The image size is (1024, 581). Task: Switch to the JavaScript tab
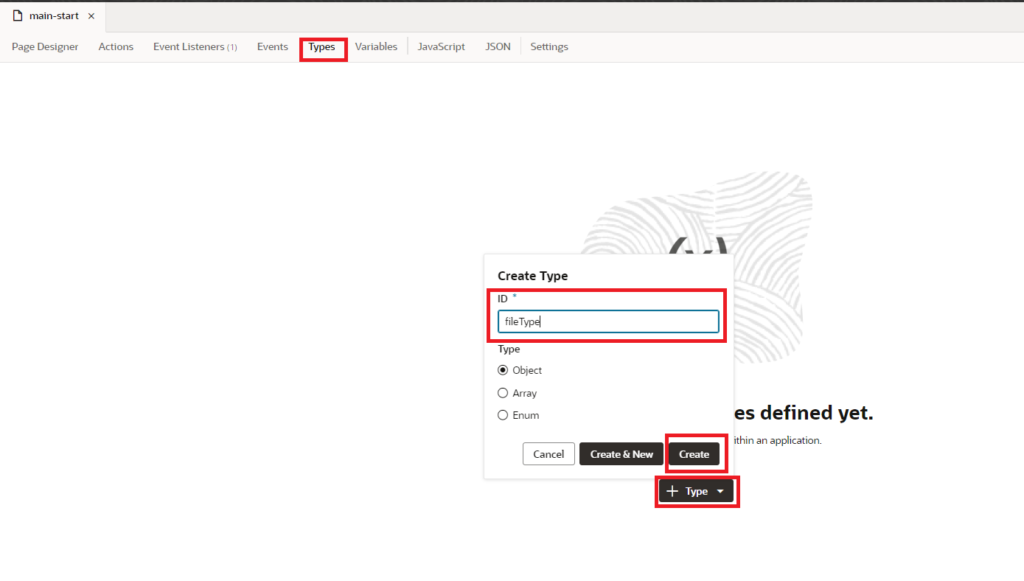441,46
